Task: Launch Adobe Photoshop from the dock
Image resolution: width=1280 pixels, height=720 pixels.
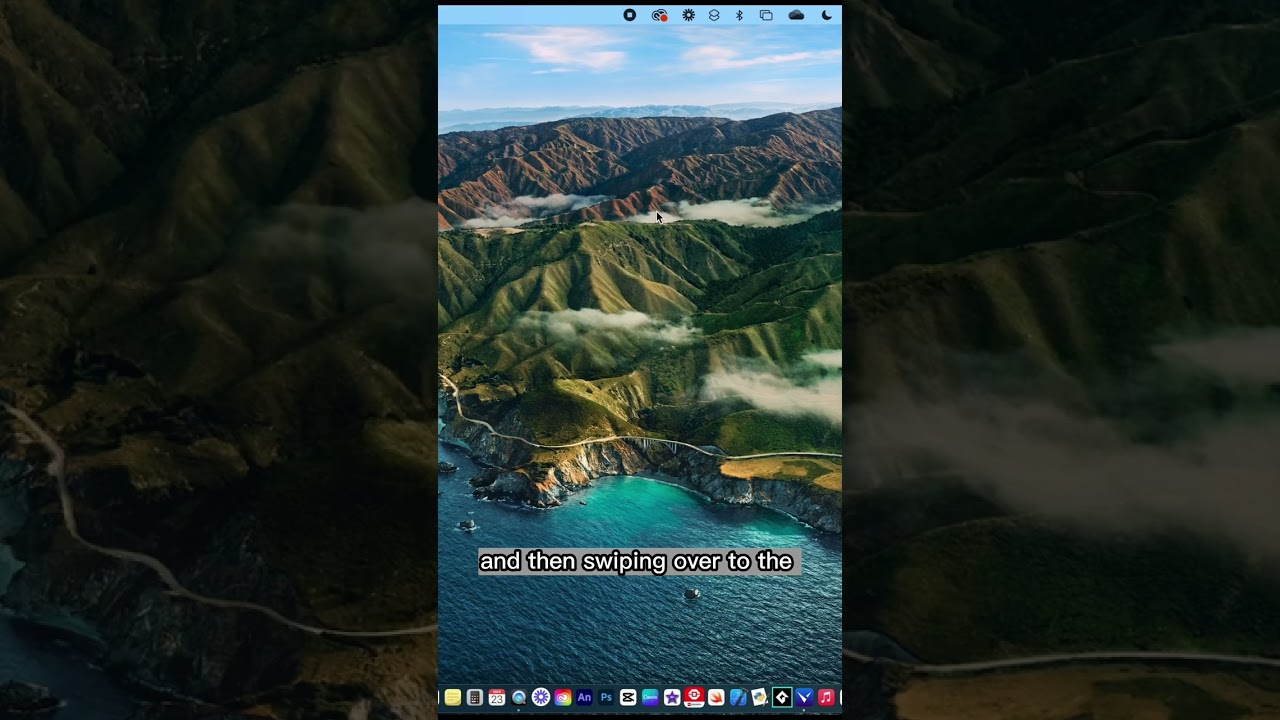Action: click(x=606, y=697)
